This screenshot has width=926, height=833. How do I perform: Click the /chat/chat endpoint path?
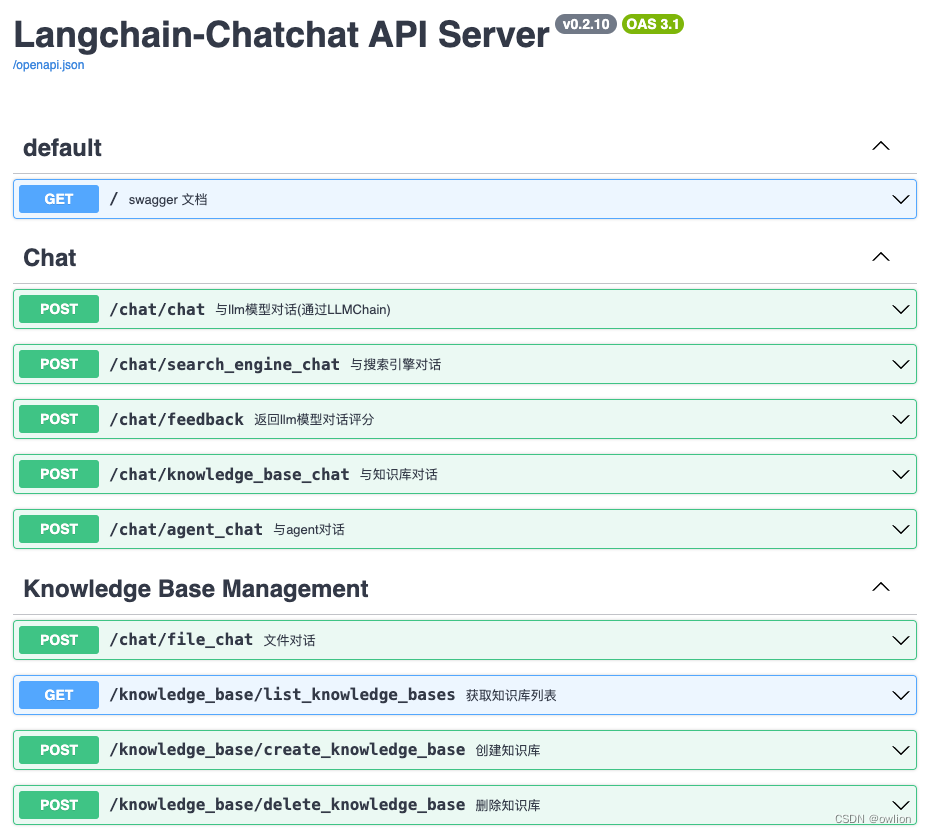[x=157, y=309]
